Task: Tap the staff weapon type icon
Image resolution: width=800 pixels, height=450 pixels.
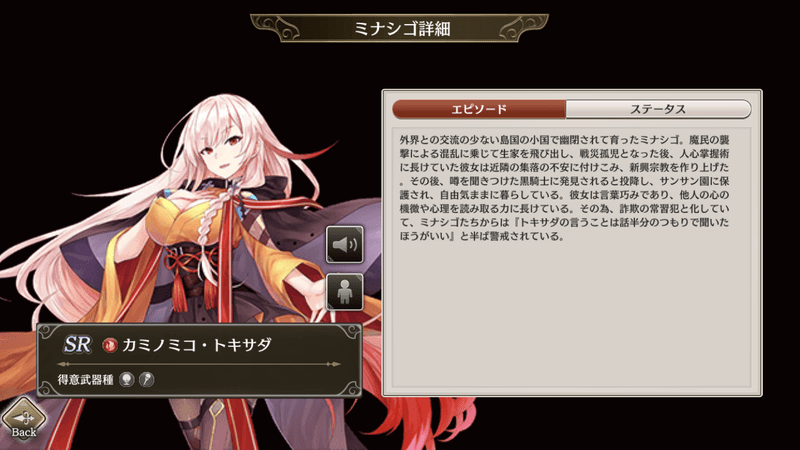Action: (146, 380)
